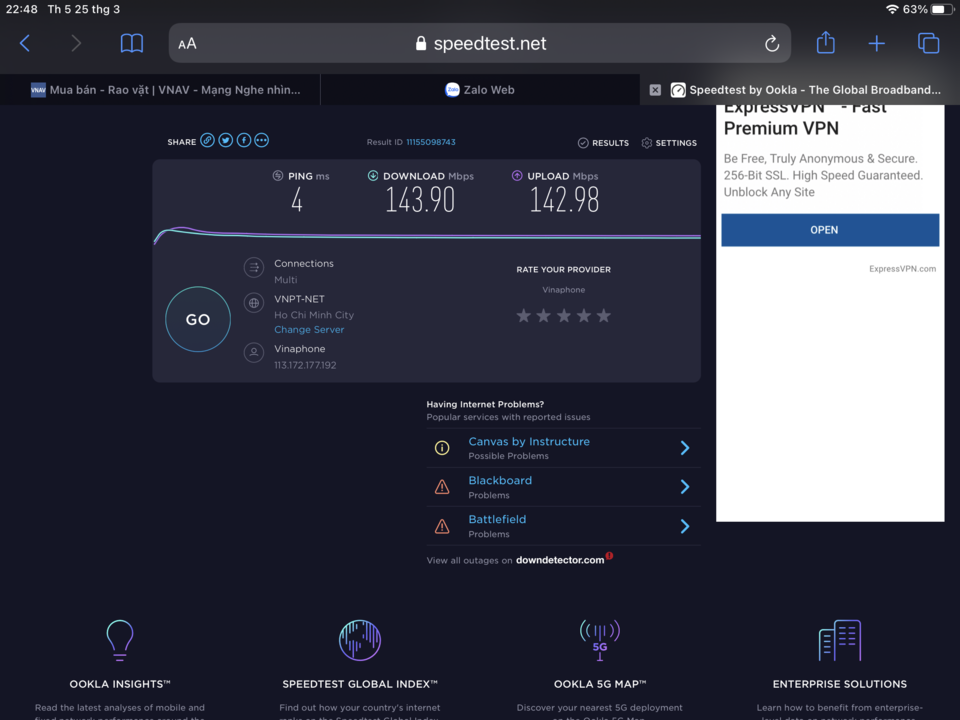The image size is (960, 720).
Task: Share the result on Facebook
Action: (244, 141)
